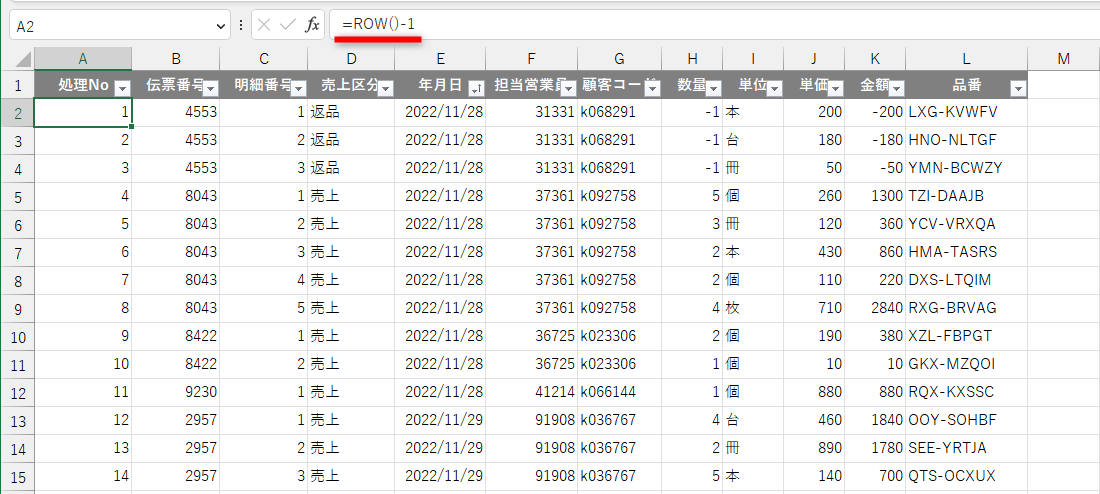The width and height of the screenshot is (1100, 494).
Task: Select 明細番号 cell showing 5 in row 9
Action: point(264,309)
